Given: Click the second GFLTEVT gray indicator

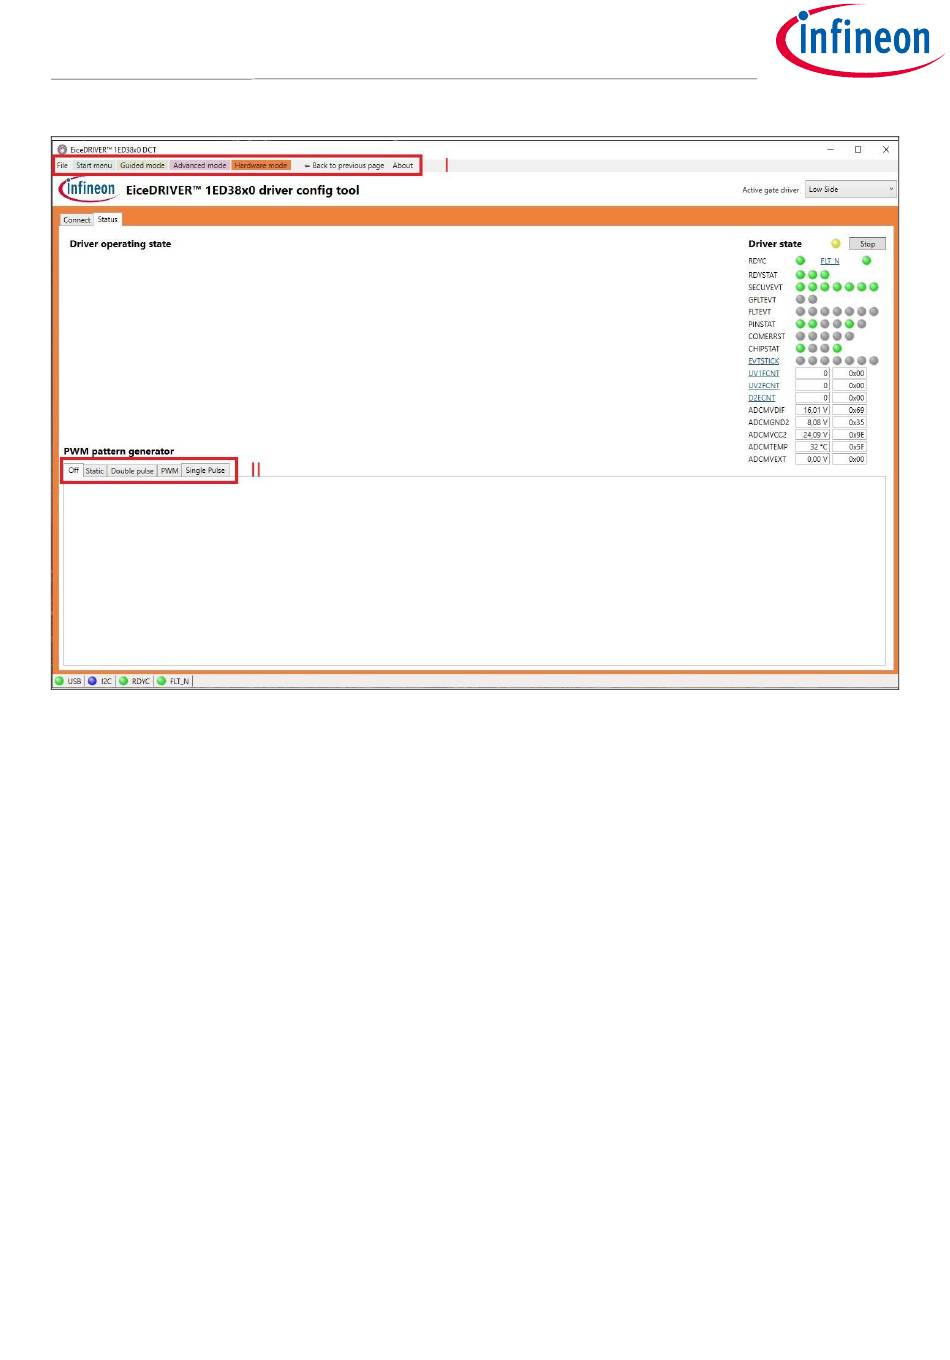Looking at the screenshot, I should point(812,299).
